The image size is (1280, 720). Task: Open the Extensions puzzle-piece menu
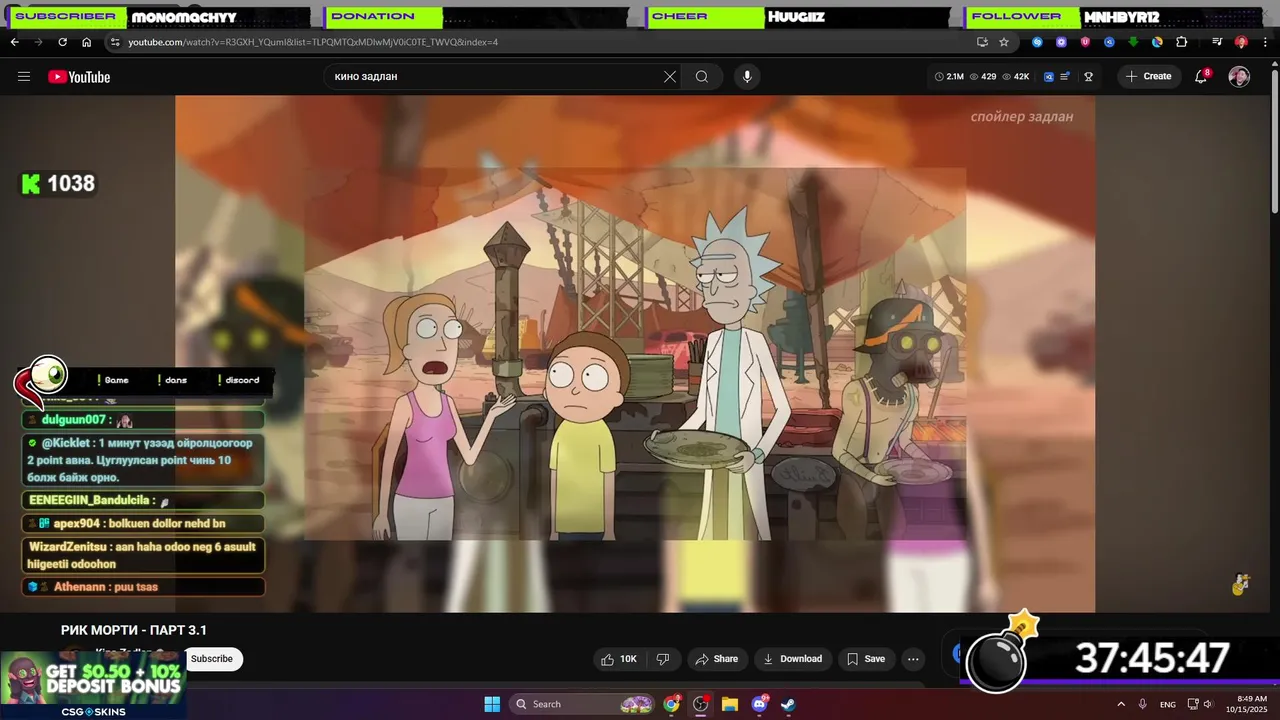[1182, 42]
